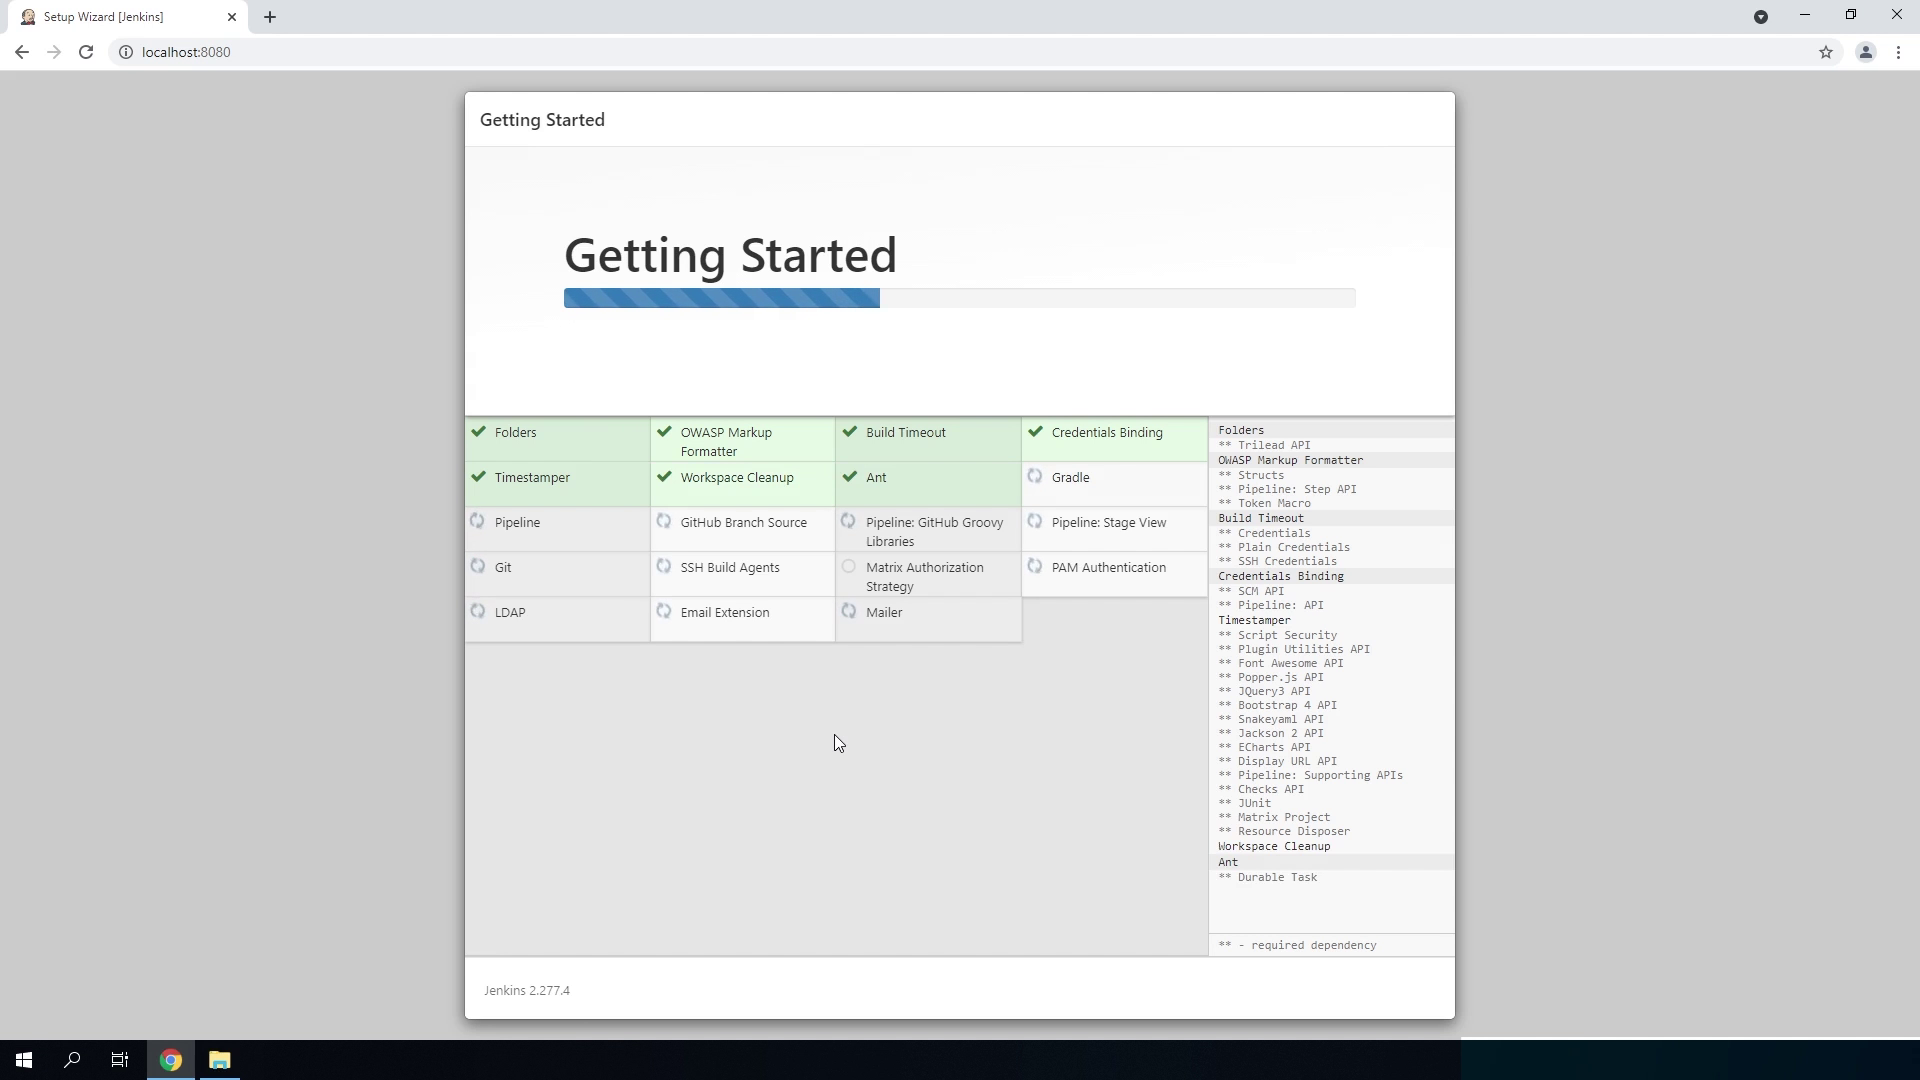Click the SSH Build Agents plugin cell

pyautogui.click(x=742, y=573)
